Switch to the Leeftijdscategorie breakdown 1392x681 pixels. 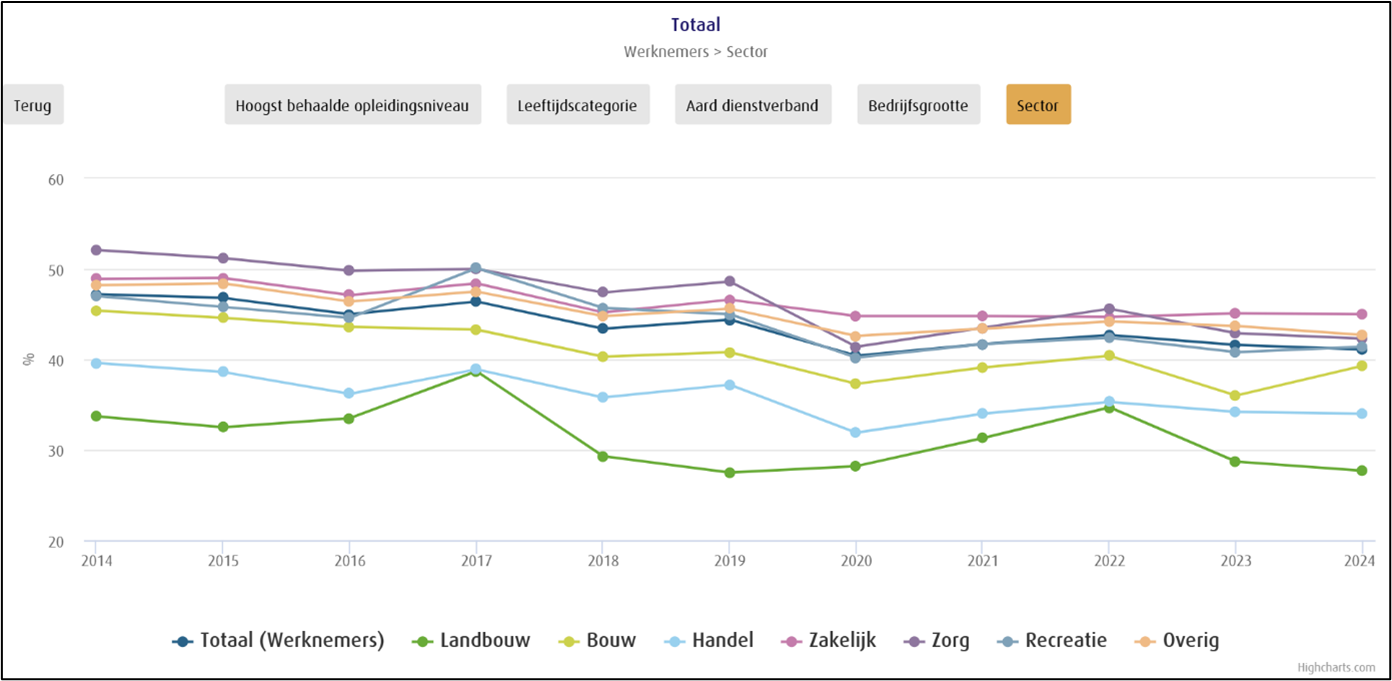(578, 104)
